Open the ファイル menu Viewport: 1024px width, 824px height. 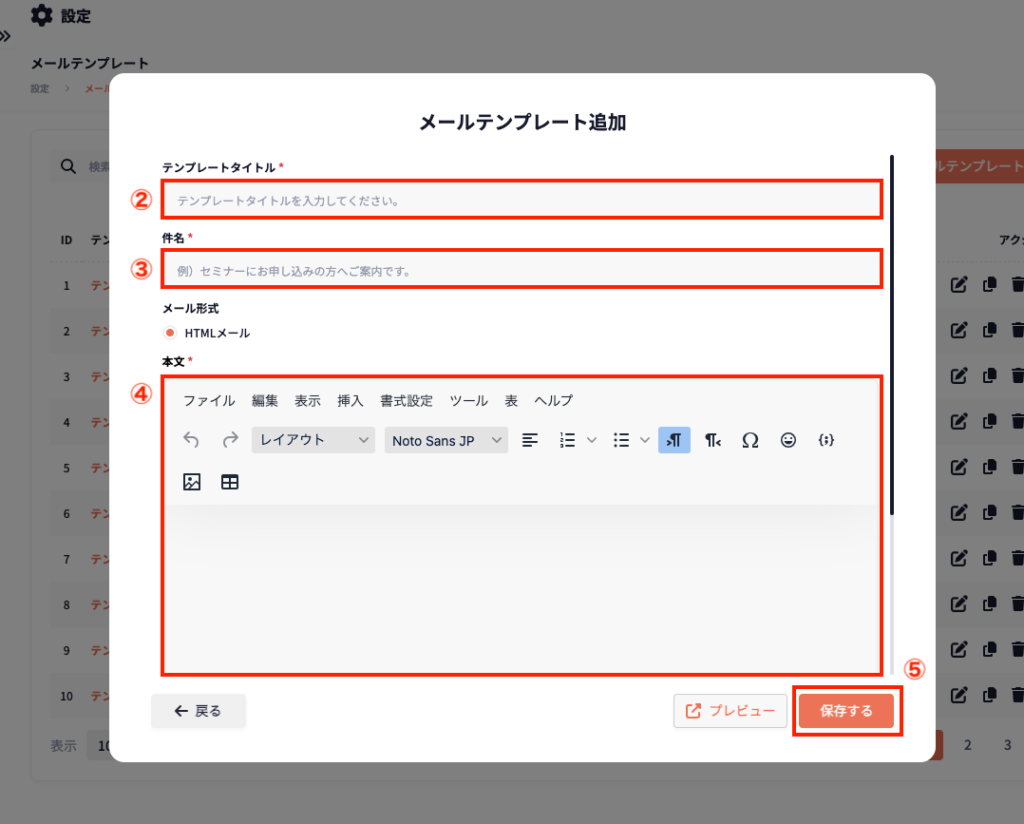click(209, 401)
